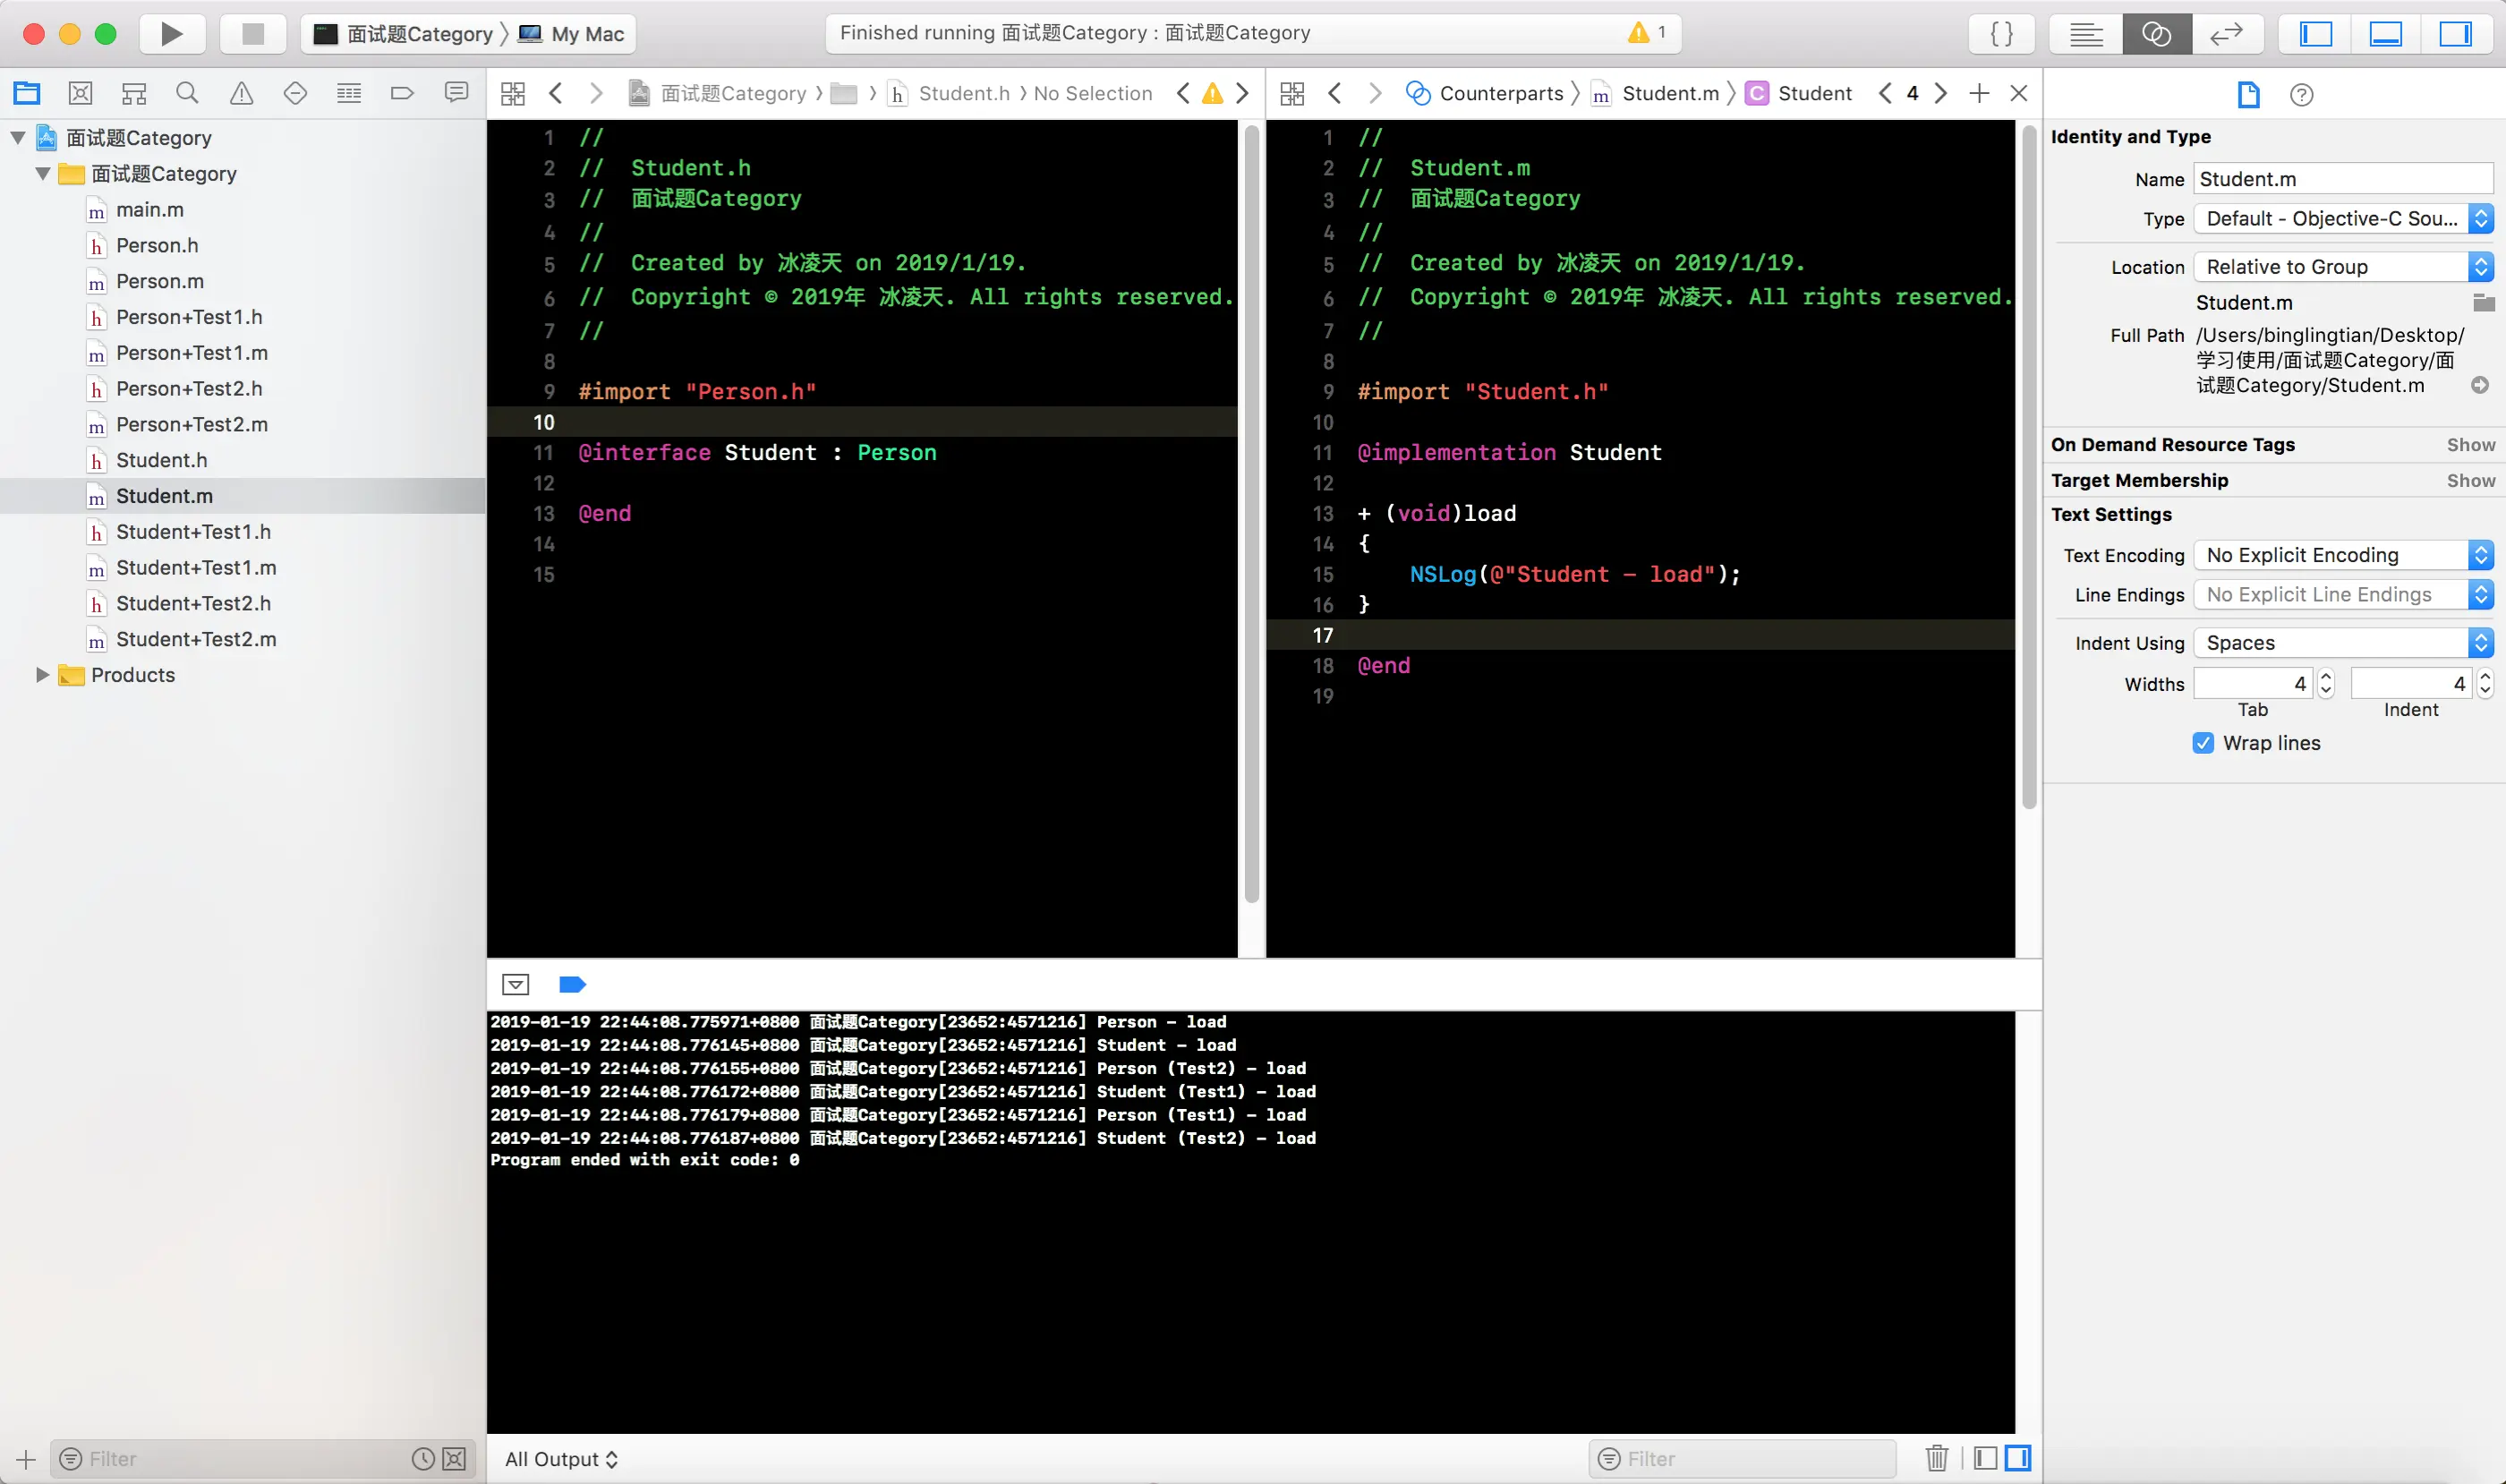Click the Stop button in toolbar
The width and height of the screenshot is (2506, 1484).
[253, 34]
